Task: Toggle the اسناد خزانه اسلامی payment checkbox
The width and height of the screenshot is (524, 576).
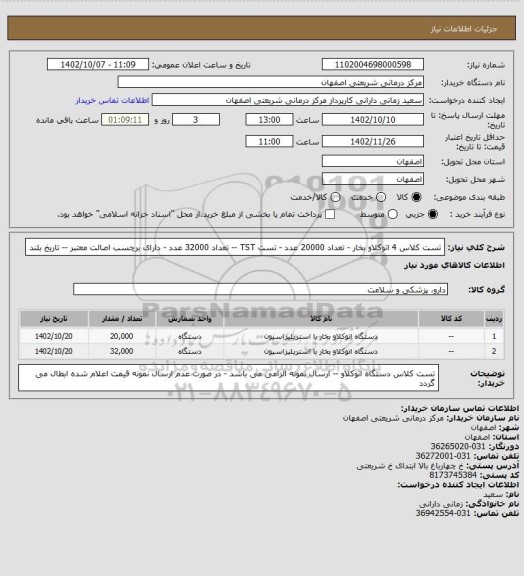Action: [x=330, y=214]
